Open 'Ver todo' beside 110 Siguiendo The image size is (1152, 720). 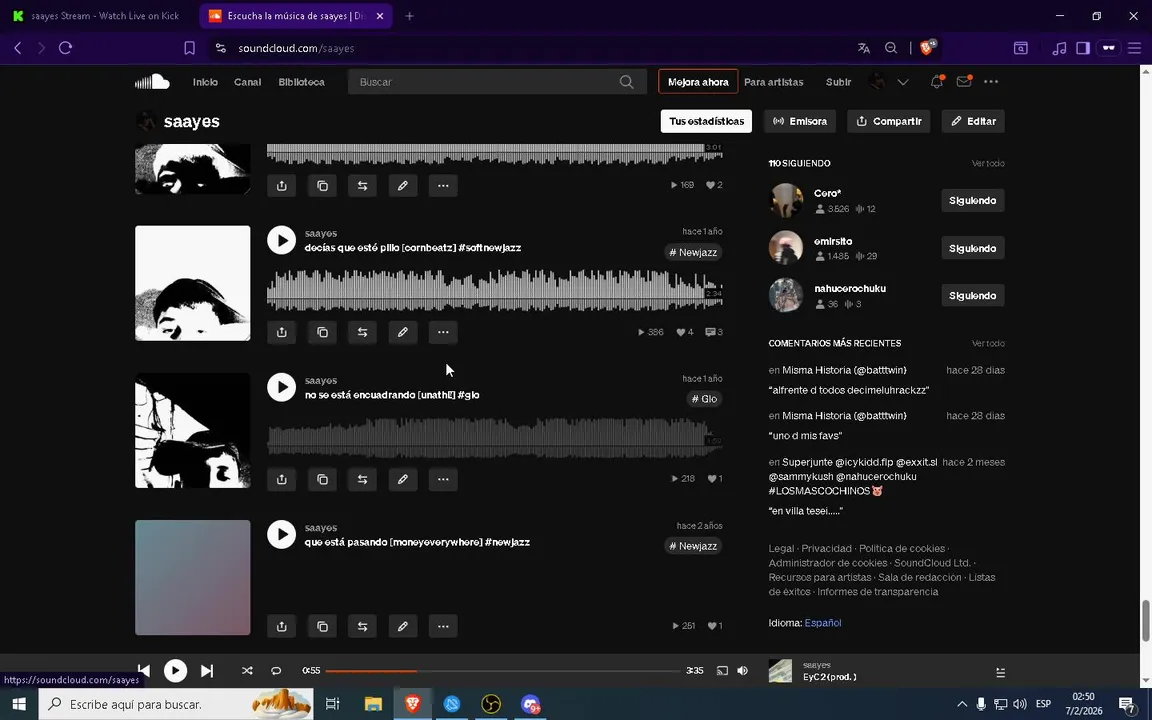click(x=988, y=163)
